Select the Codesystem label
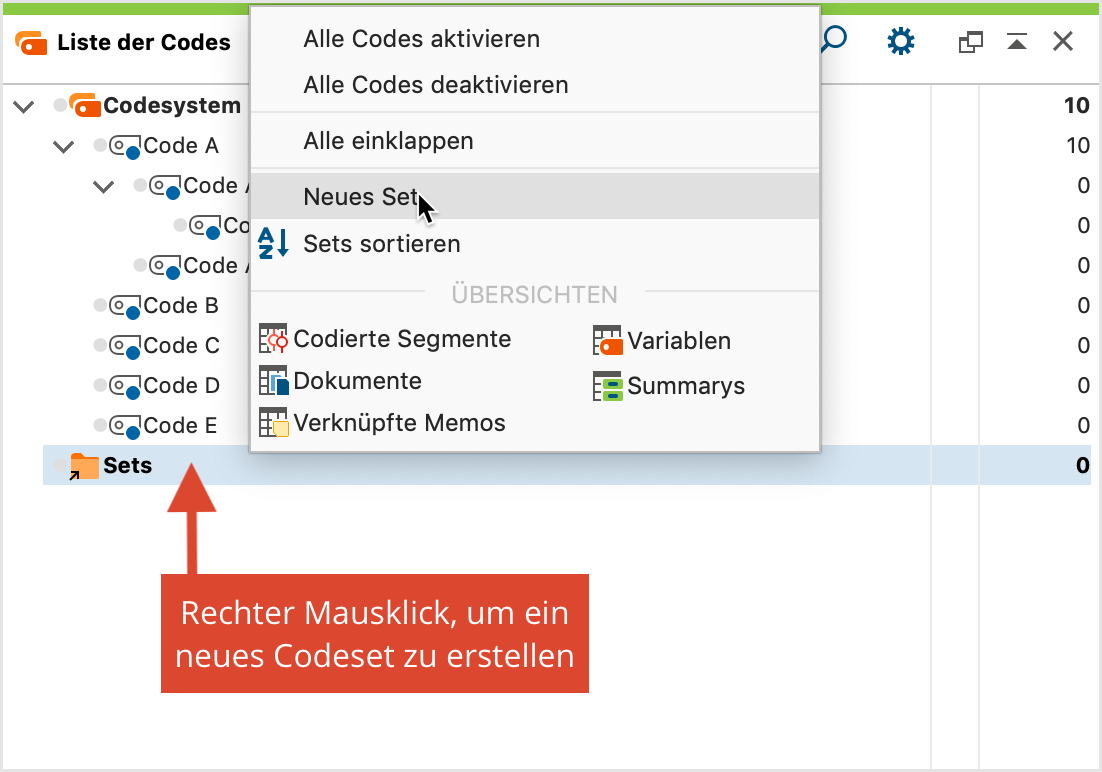The image size is (1102, 772). 172,105
